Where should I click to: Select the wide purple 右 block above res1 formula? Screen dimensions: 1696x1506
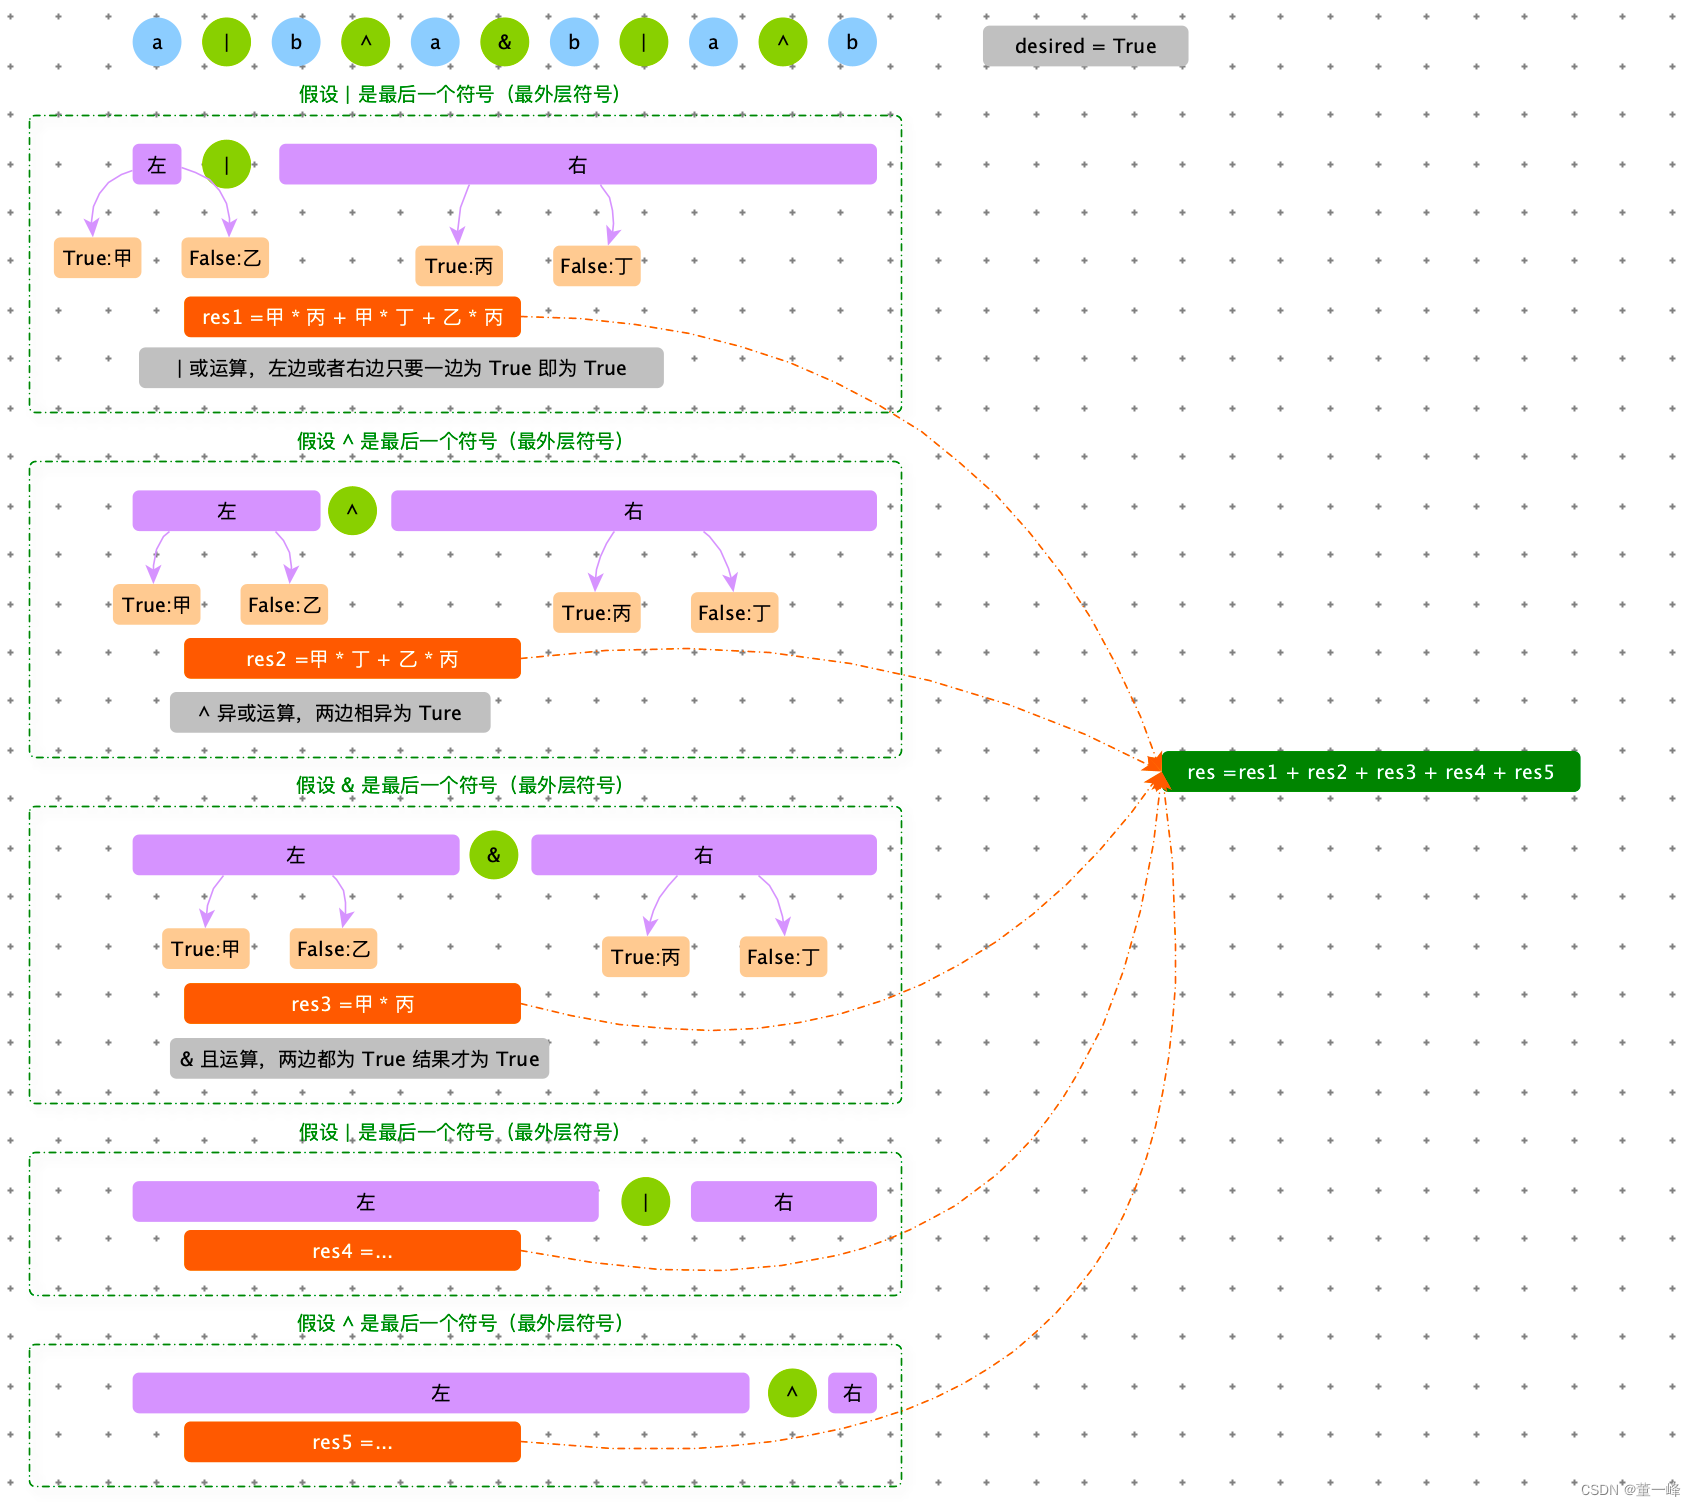pyautogui.click(x=578, y=165)
